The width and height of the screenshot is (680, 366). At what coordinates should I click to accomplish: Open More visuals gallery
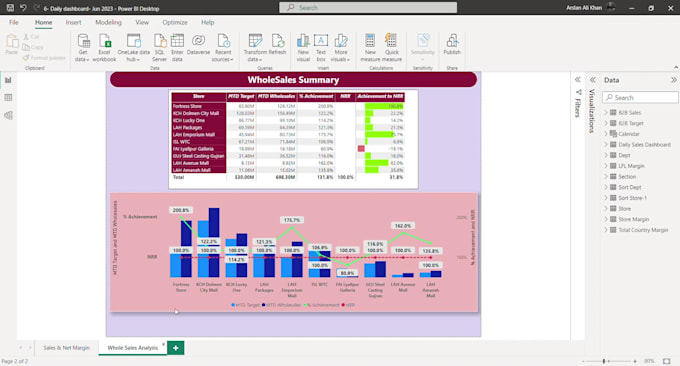[x=340, y=48]
